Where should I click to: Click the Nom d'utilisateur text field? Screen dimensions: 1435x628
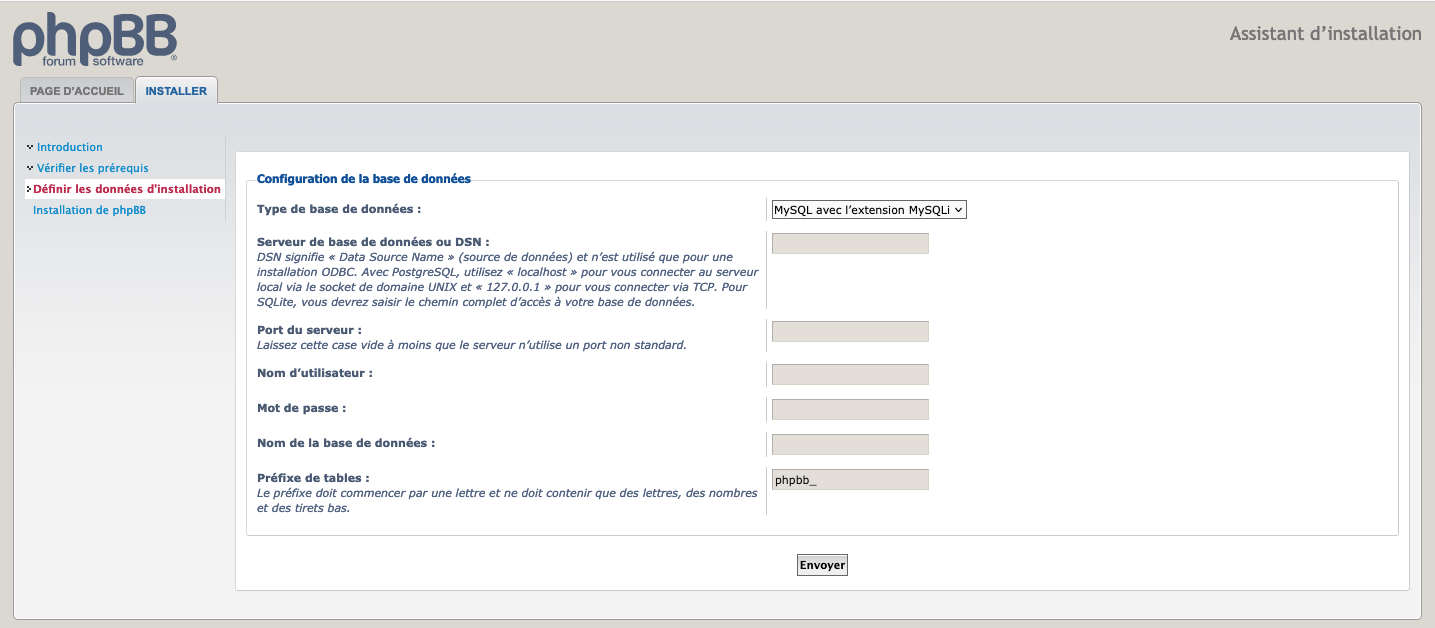(850, 374)
